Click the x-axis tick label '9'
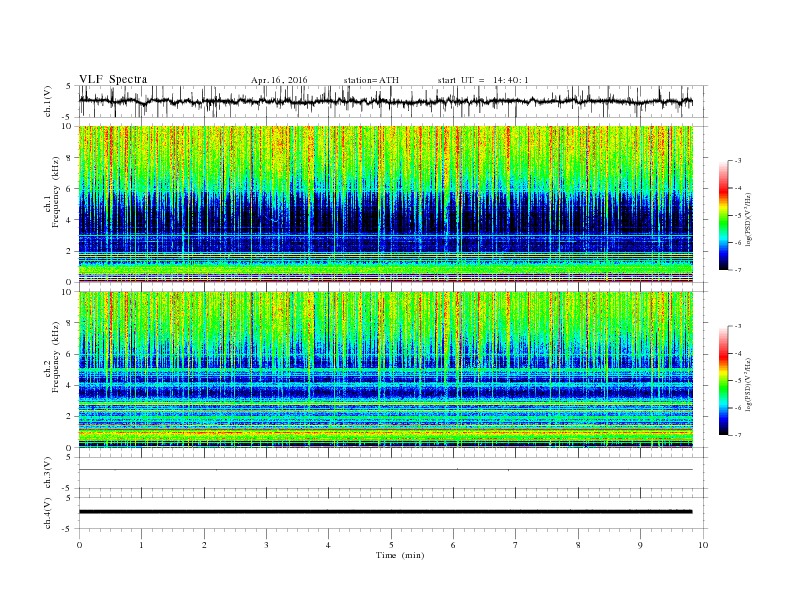Screen dimensions: 792x612 (x=640, y=545)
